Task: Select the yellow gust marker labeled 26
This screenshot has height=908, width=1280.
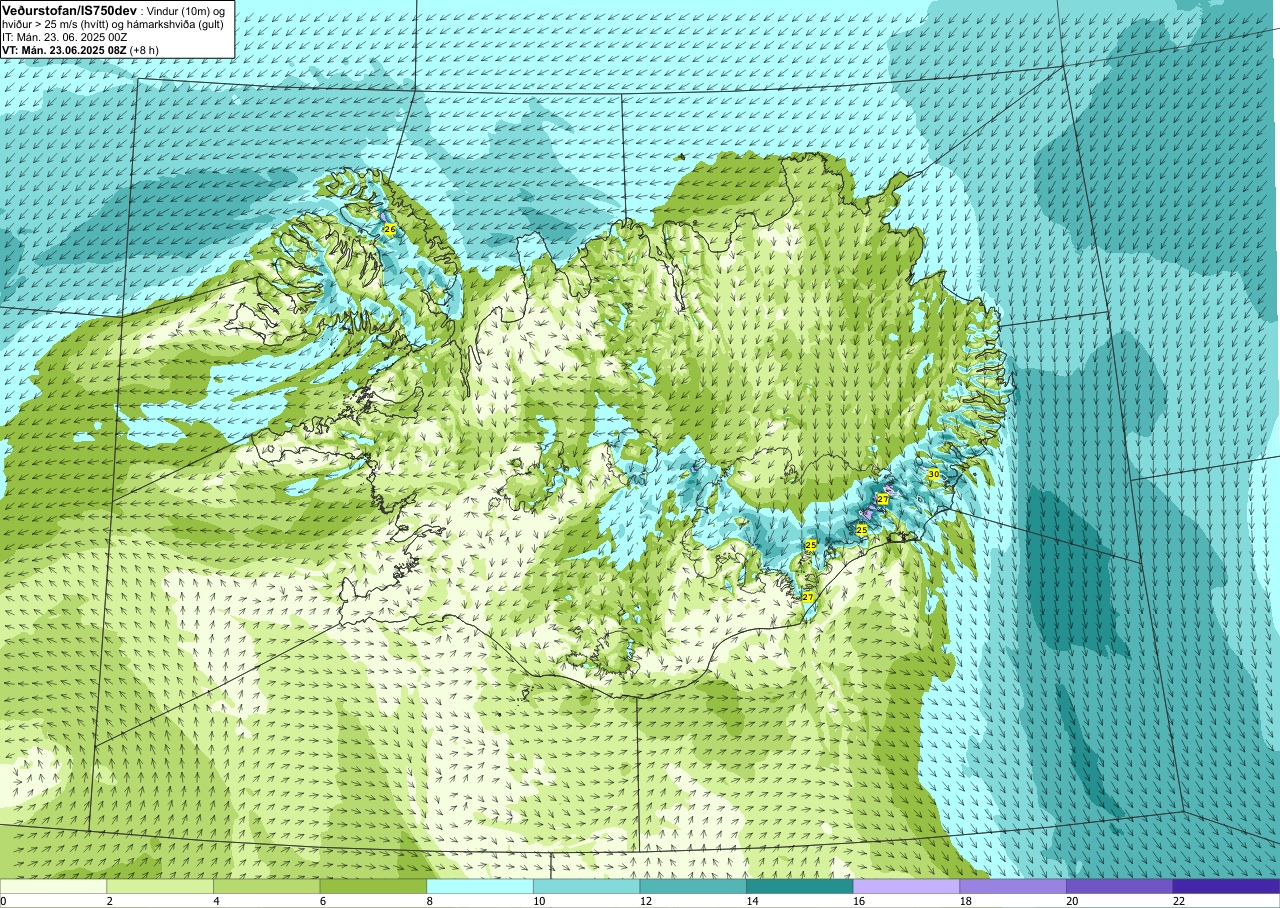Action: 389,230
